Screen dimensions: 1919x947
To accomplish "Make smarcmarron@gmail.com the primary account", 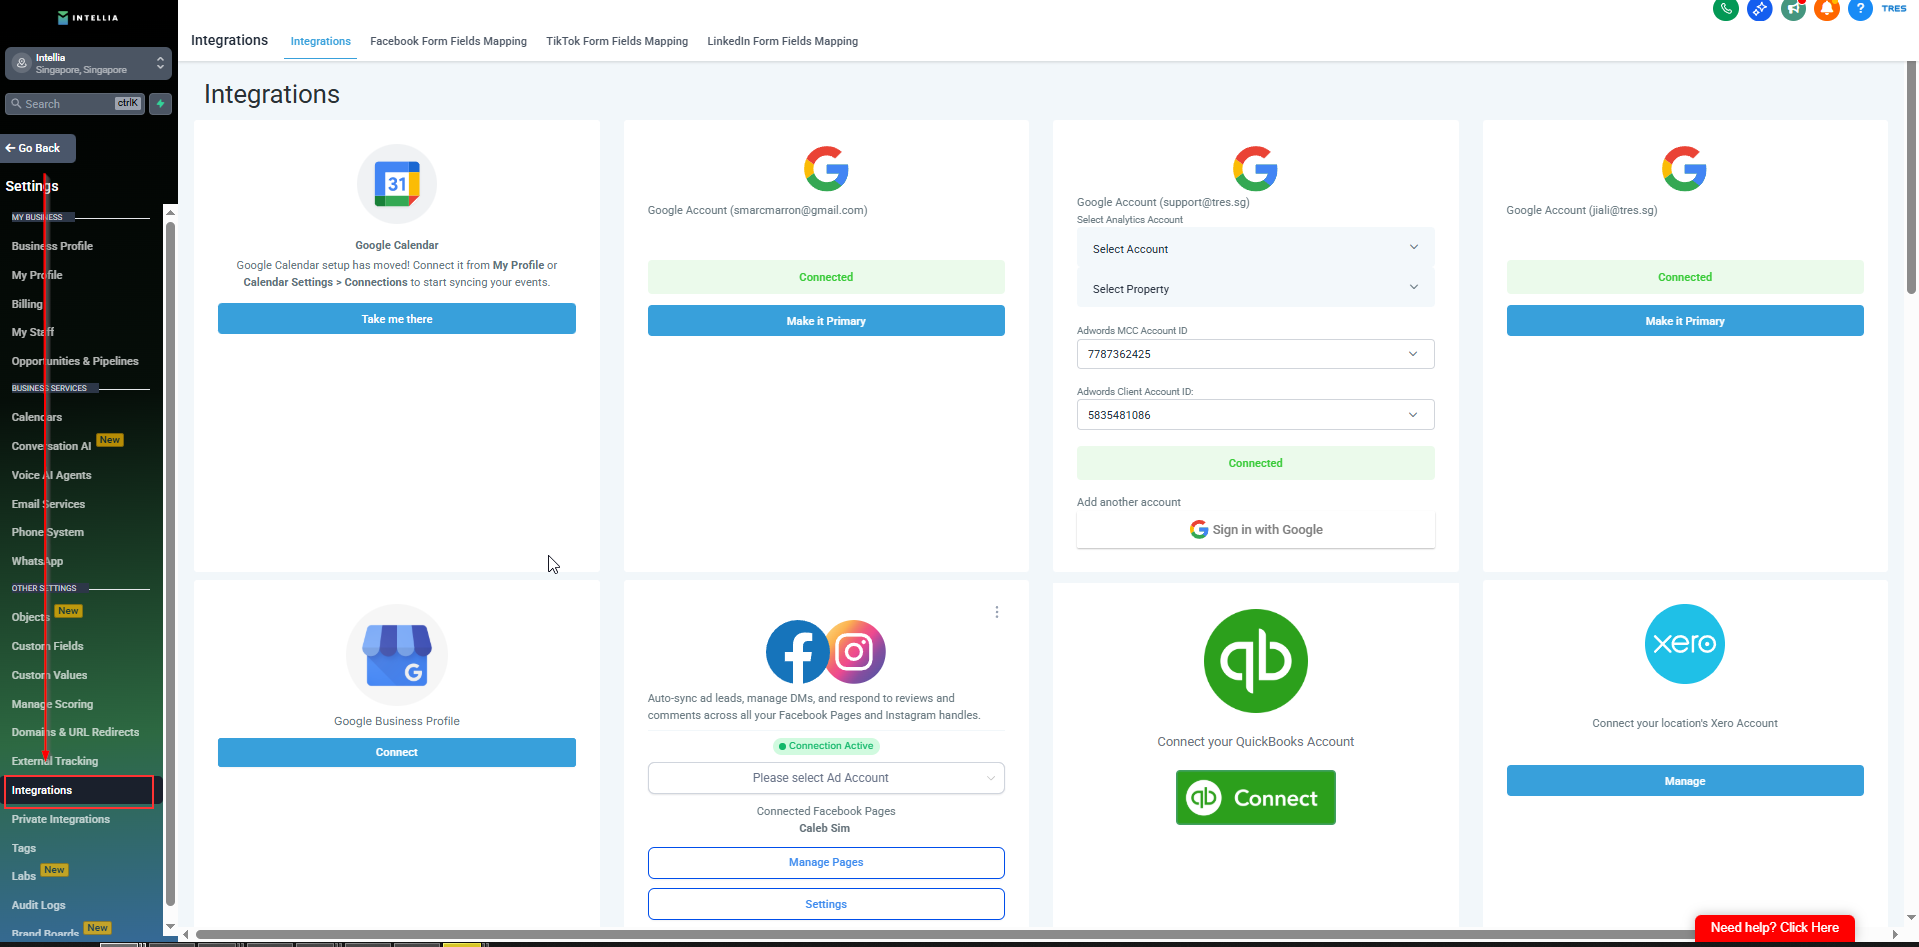I will (826, 321).
